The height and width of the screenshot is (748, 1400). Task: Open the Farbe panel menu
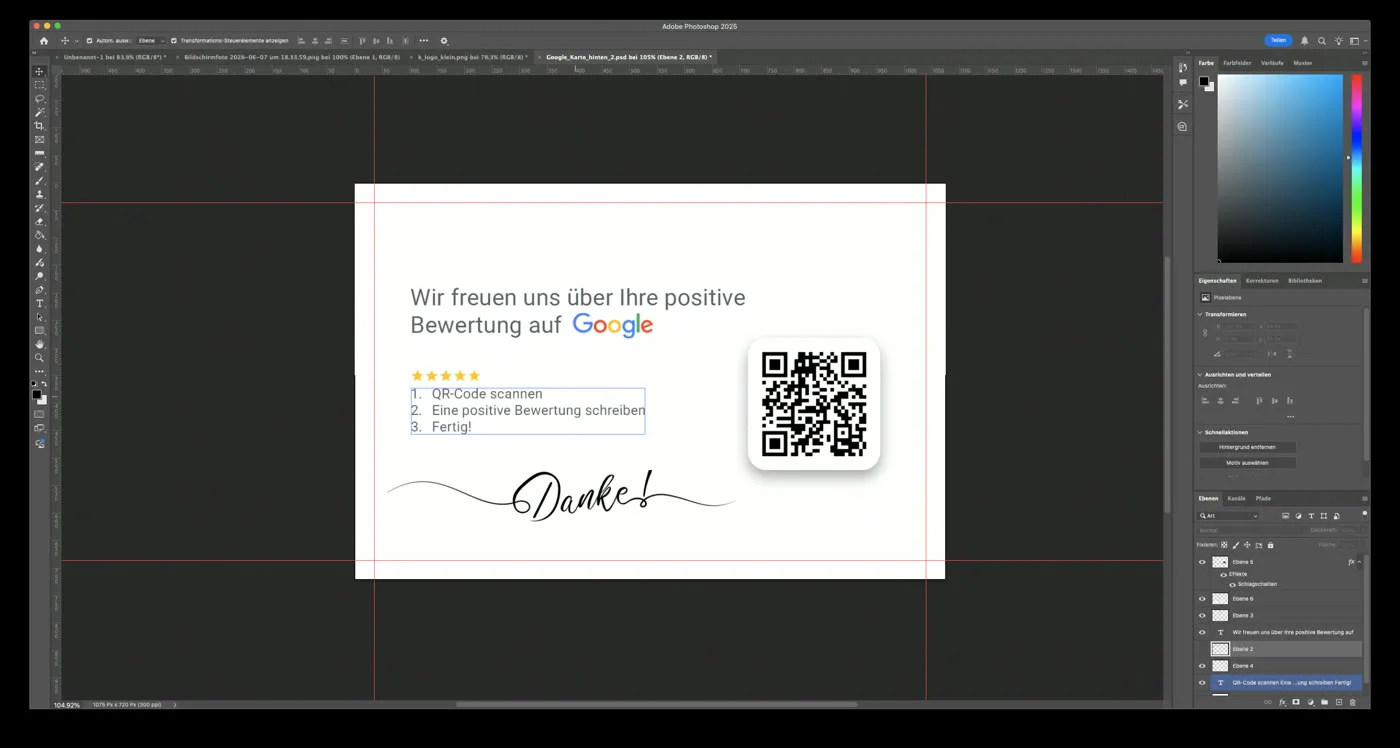(x=1364, y=63)
